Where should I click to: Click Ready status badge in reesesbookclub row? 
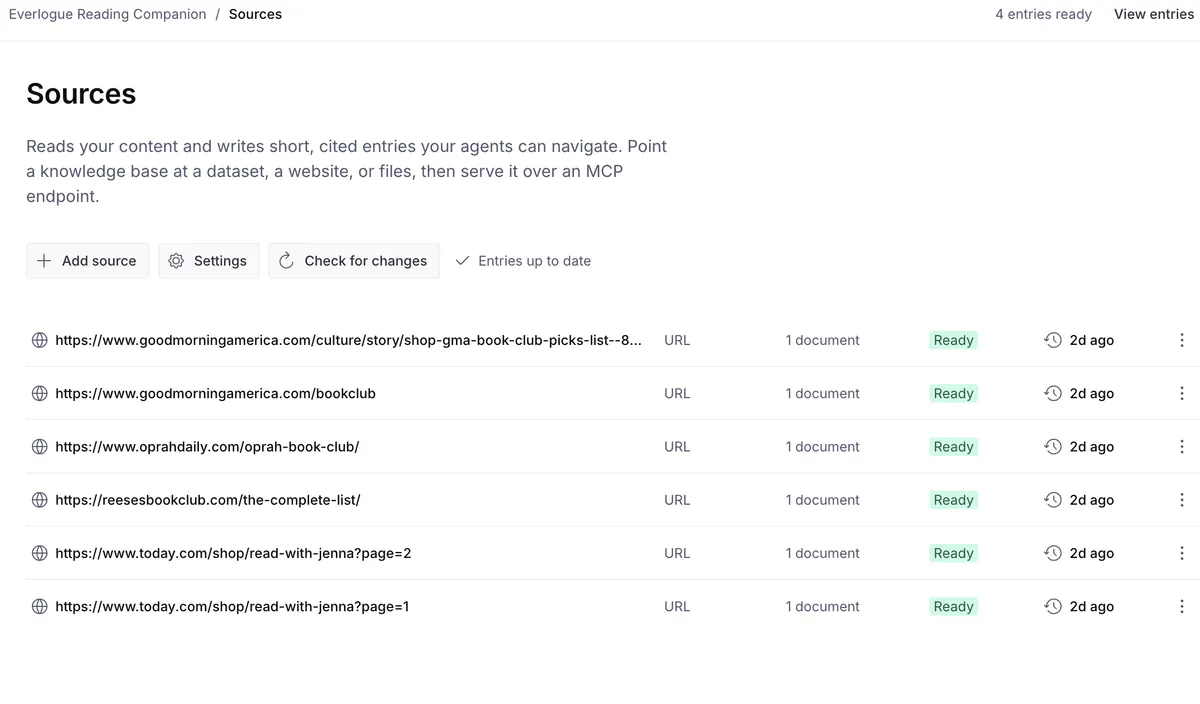(953, 499)
